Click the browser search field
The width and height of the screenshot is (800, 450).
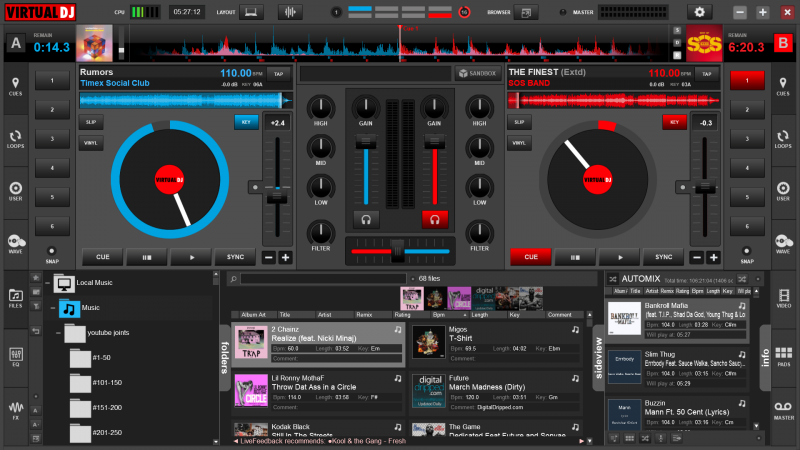point(324,279)
